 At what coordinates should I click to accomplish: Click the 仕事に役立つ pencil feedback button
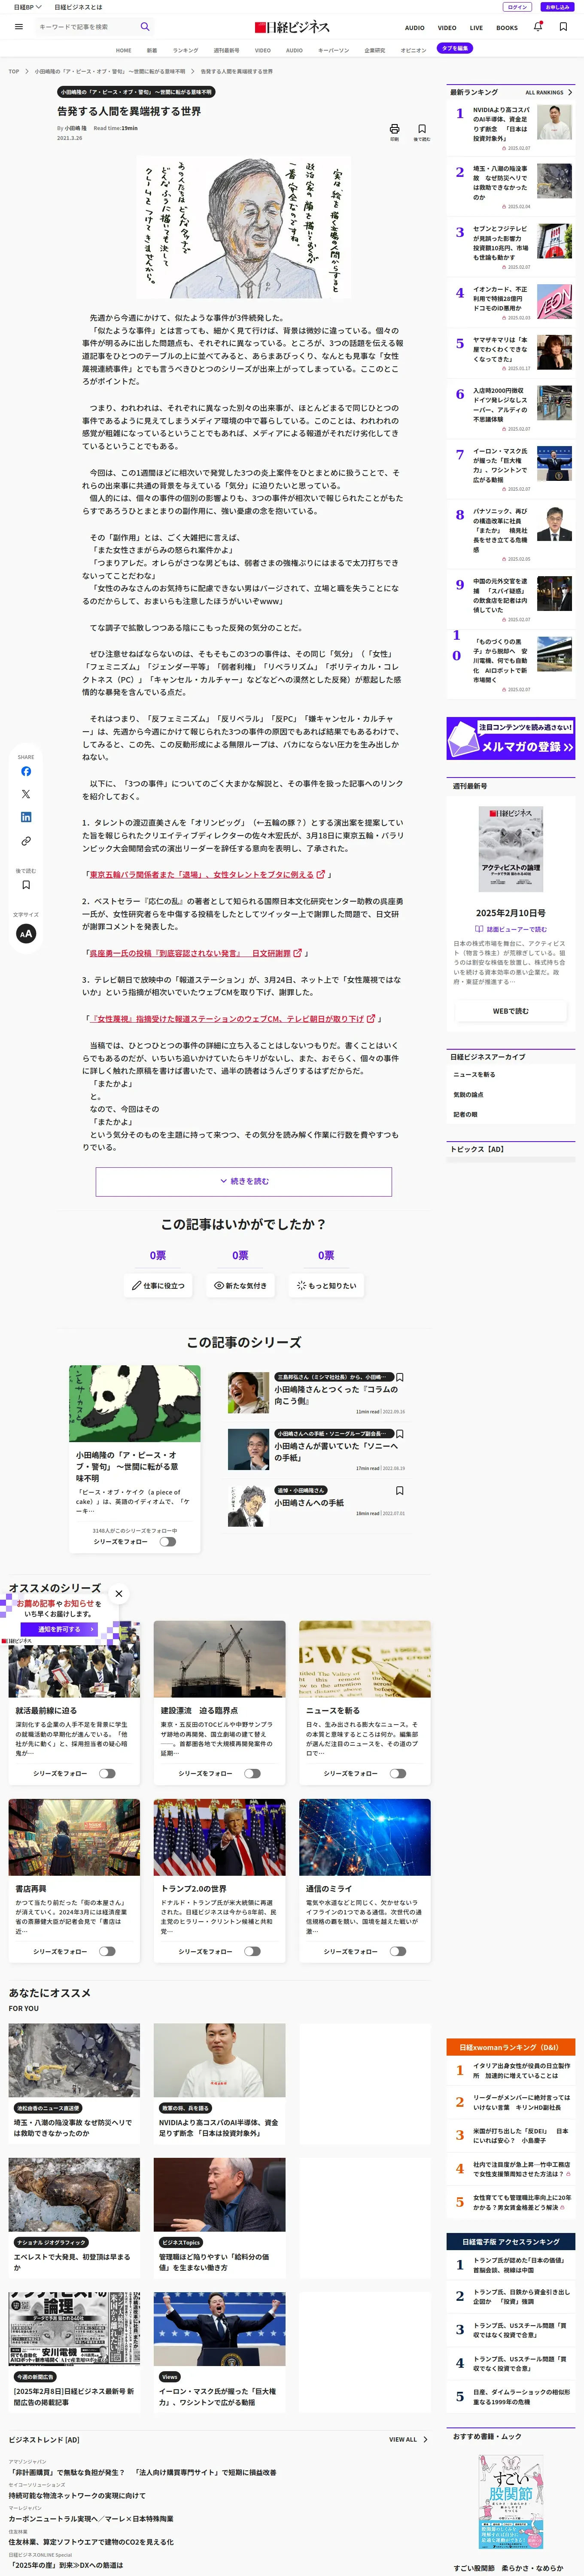coord(159,1285)
